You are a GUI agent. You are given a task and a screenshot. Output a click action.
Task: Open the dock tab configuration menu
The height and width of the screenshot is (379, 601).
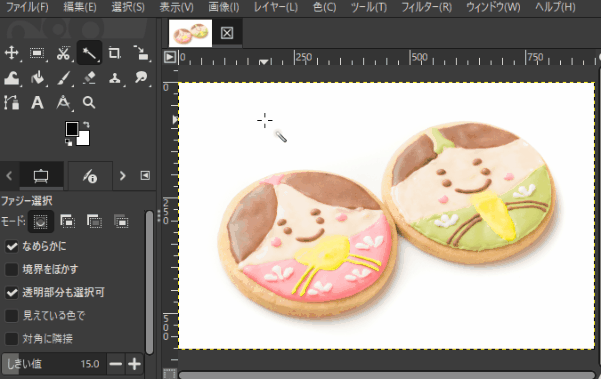pos(145,176)
